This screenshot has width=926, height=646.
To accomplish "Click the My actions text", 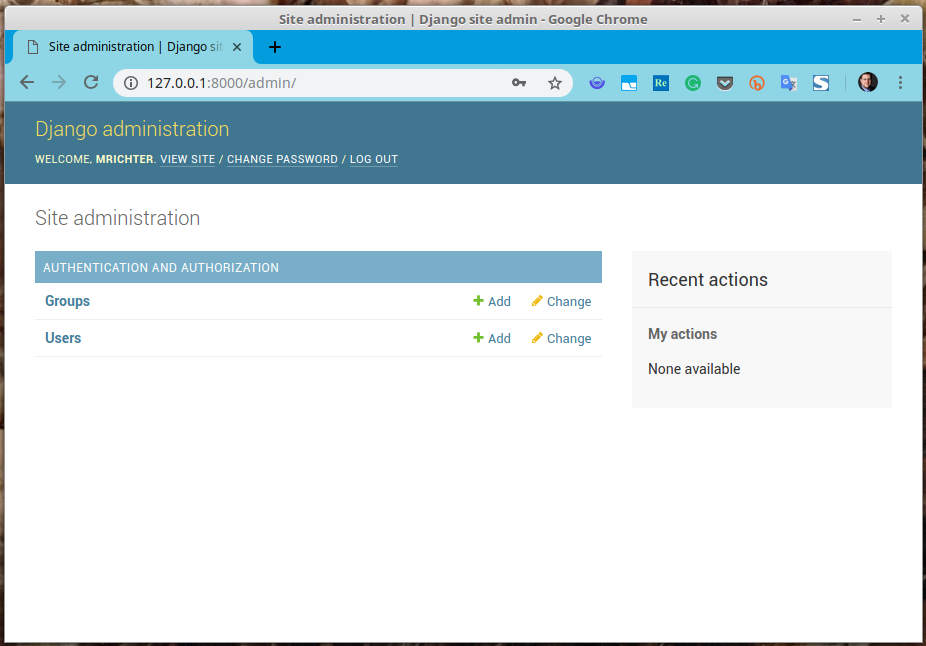I will [682, 334].
